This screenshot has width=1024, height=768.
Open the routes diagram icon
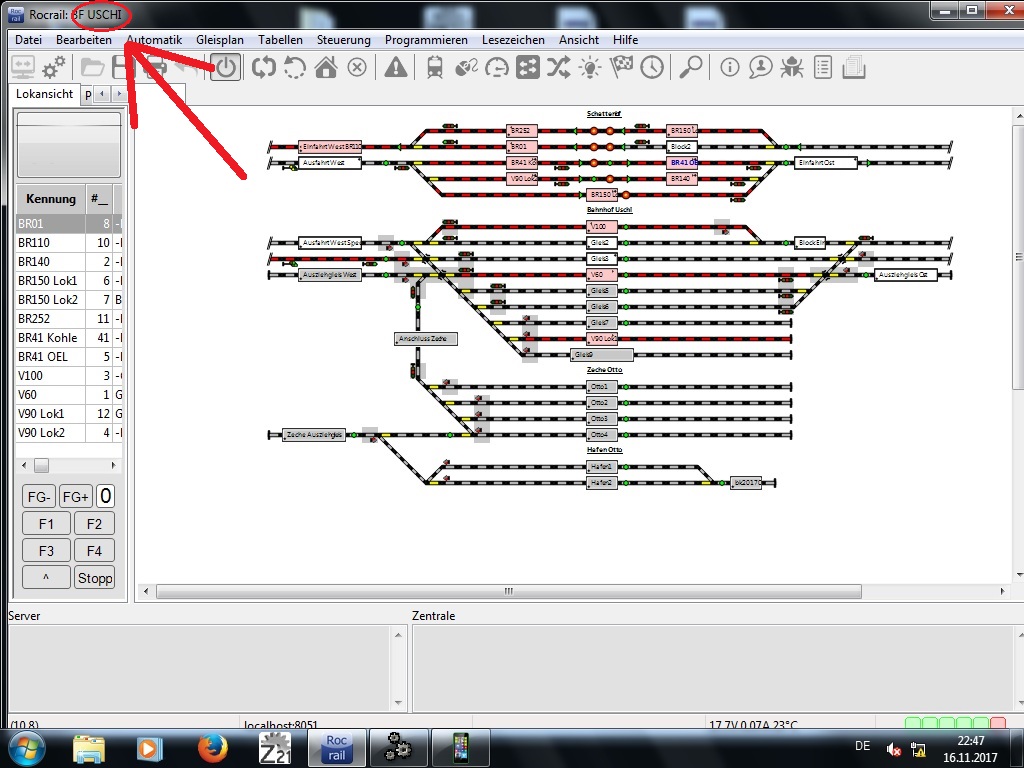tap(528, 67)
